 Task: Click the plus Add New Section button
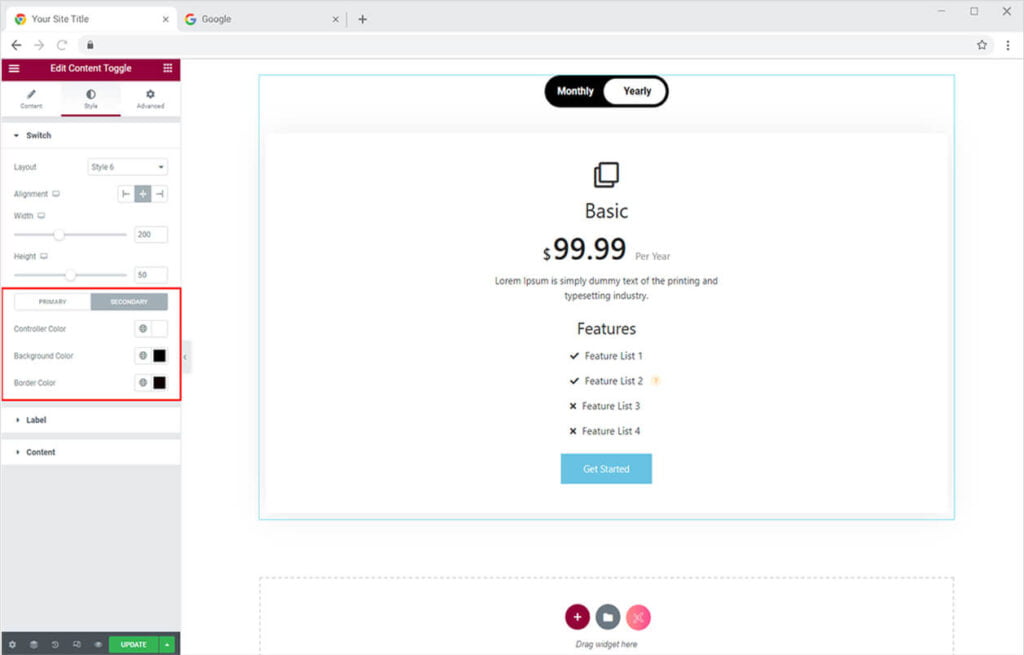(577, 617)
